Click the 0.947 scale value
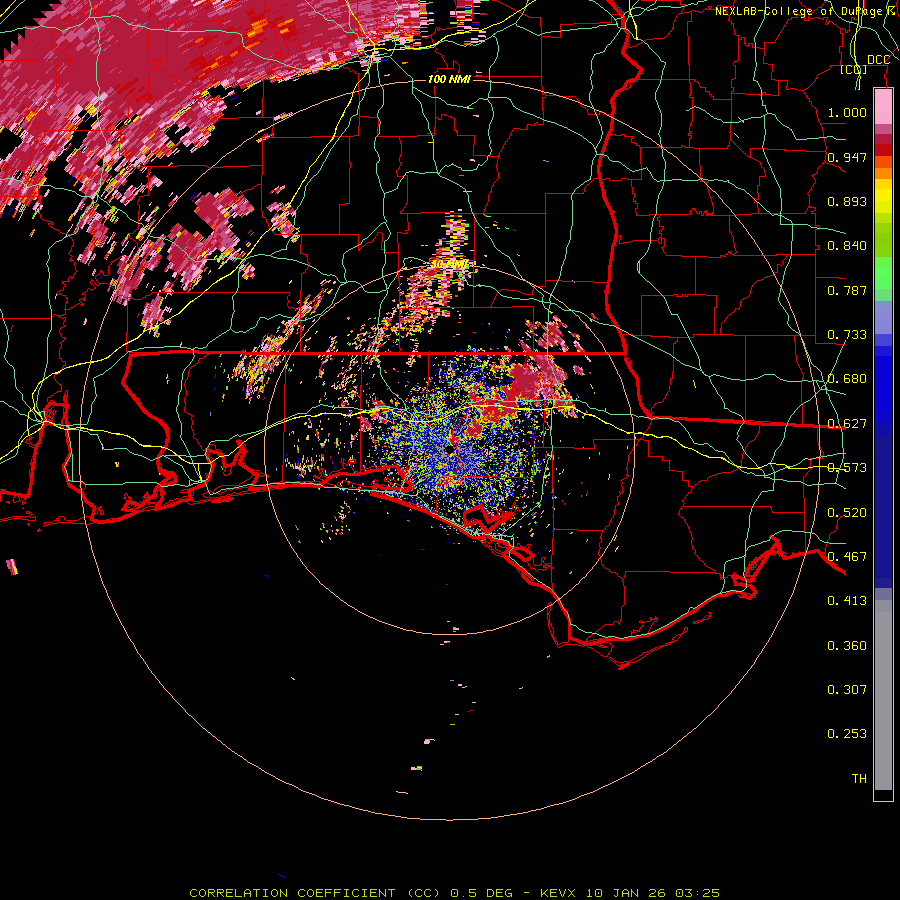Screen dimensions: 900x900 [x=847, y=157]
